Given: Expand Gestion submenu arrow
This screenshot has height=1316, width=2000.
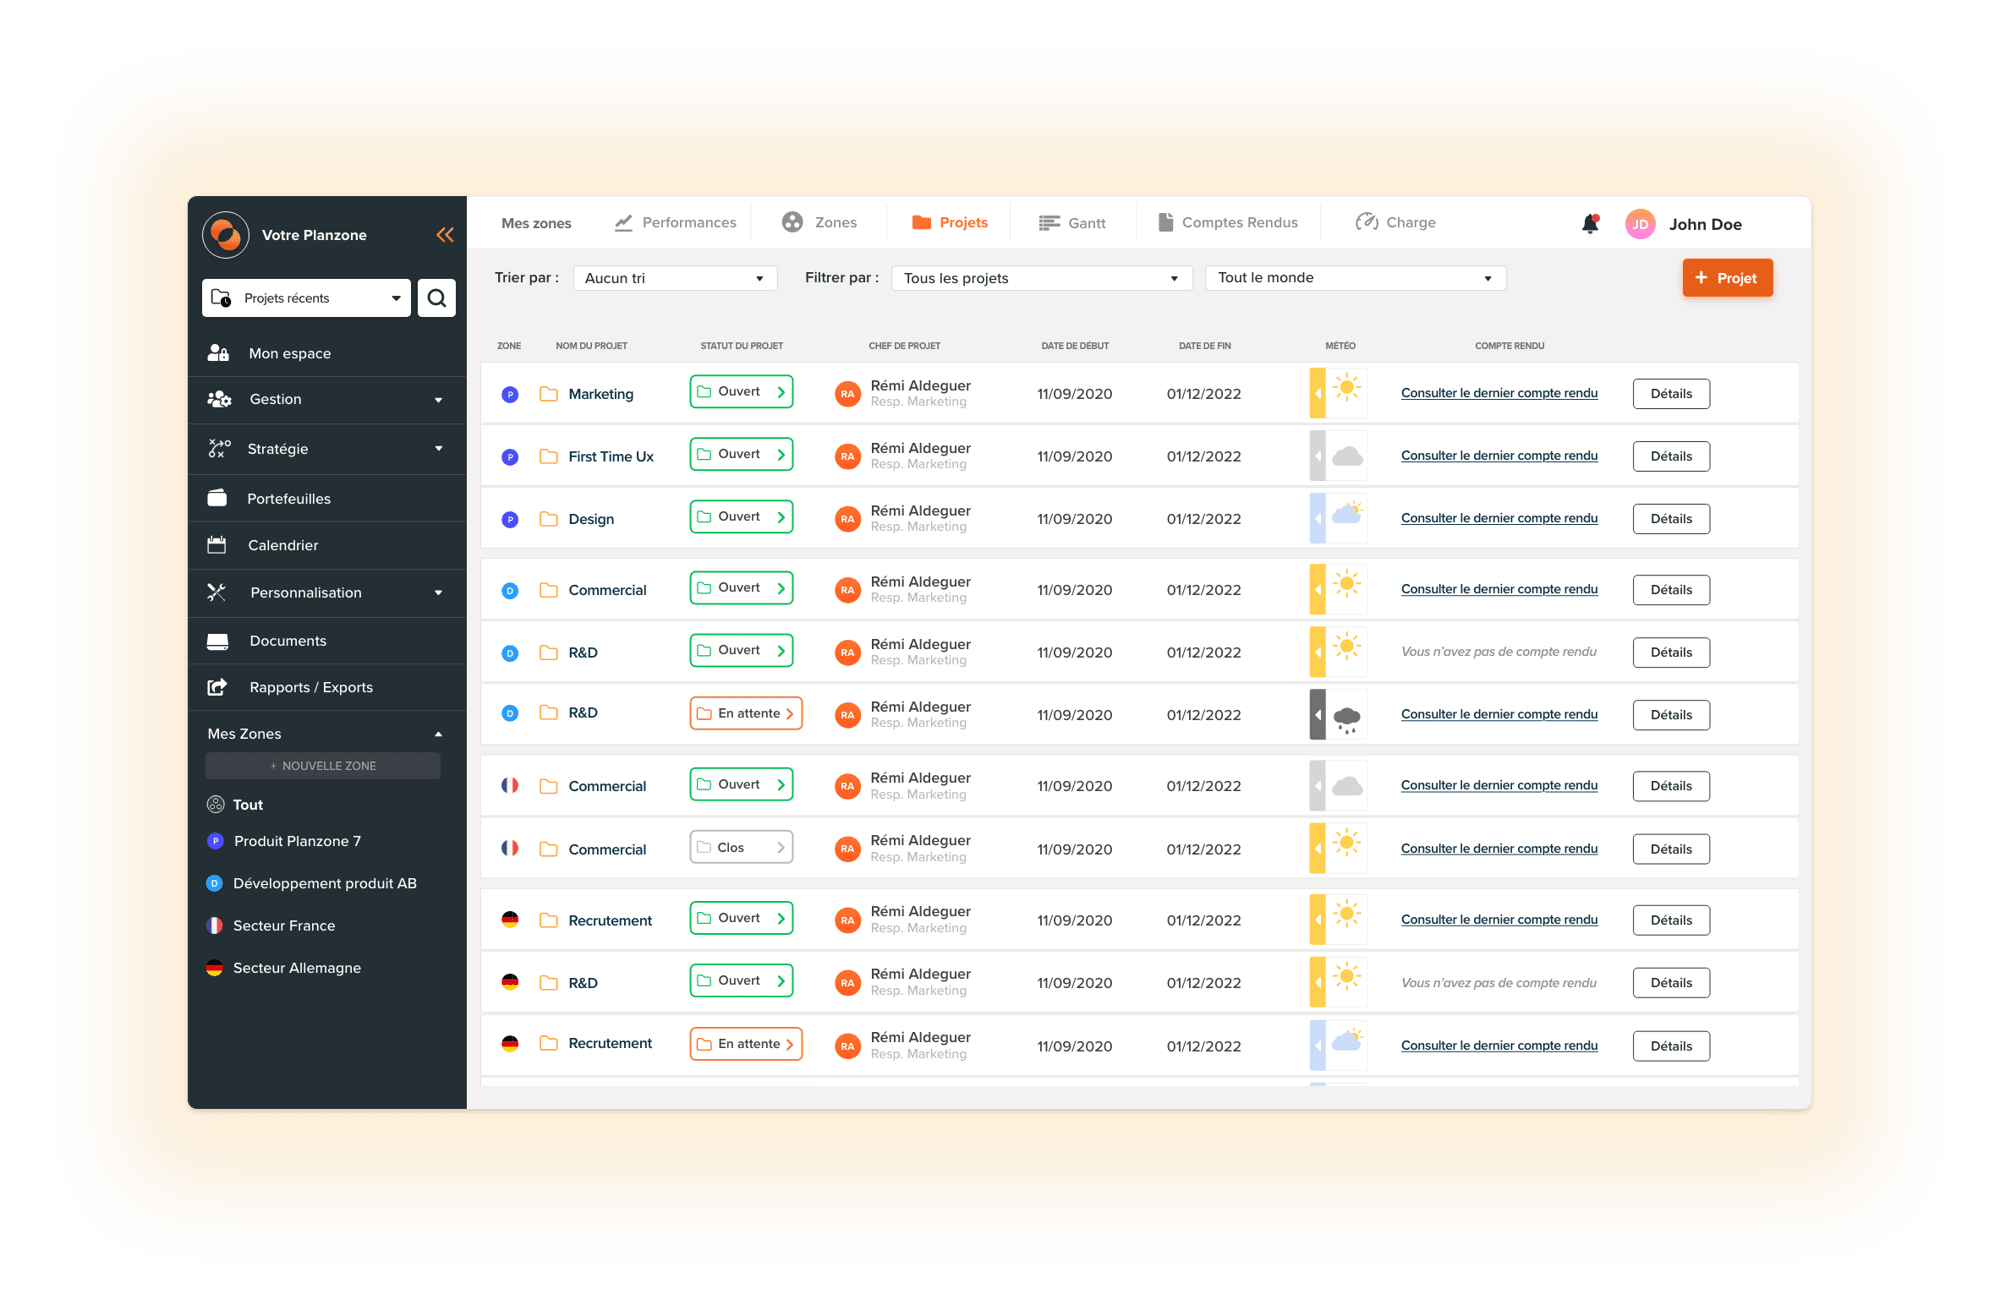Looking at the screenshot, I should coord(438,400).
